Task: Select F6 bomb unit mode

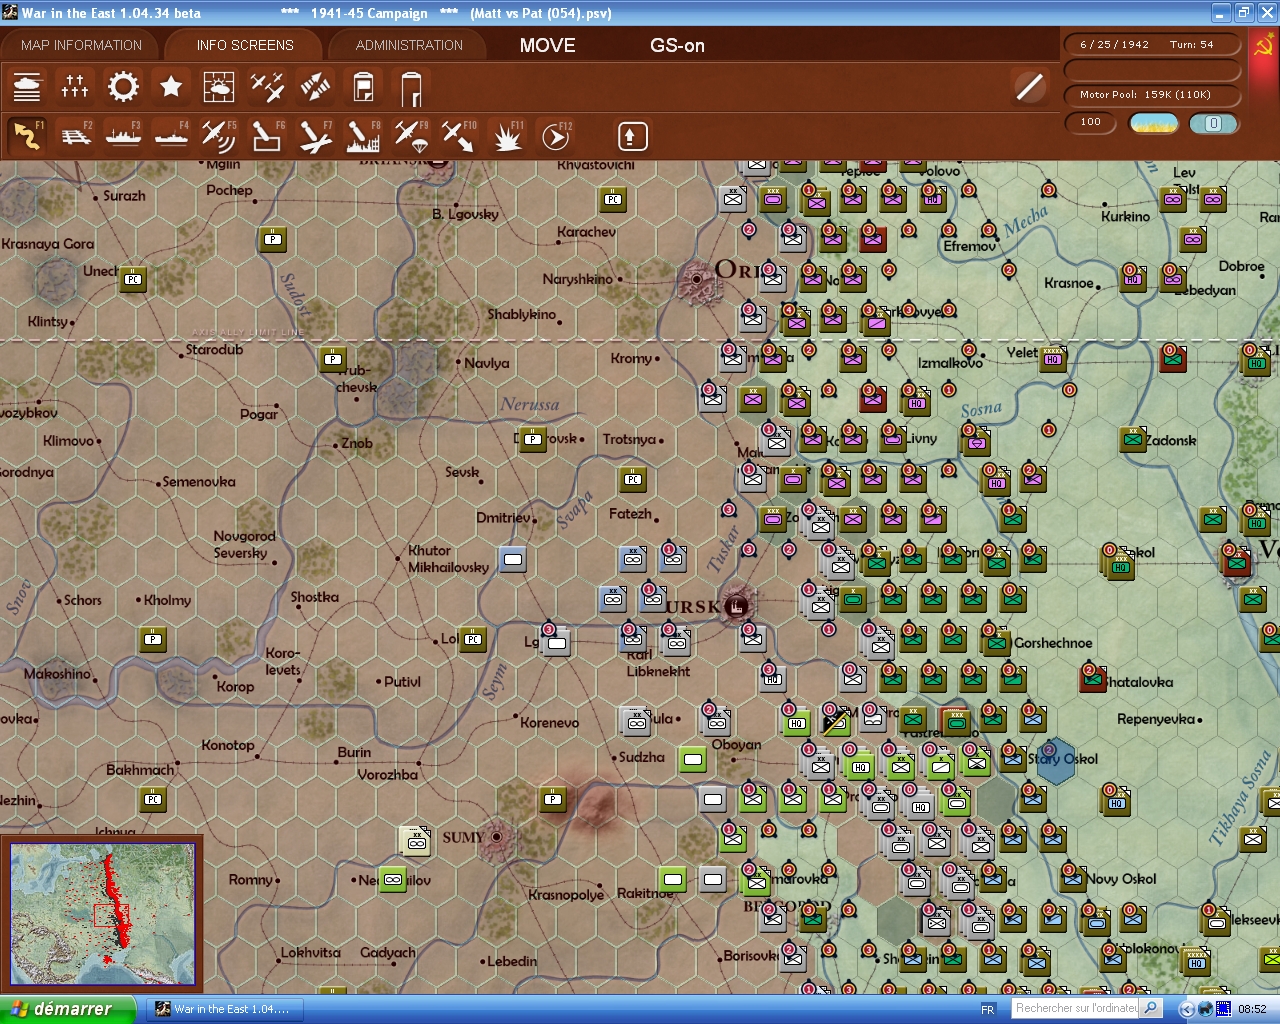Action: point(267,136)
